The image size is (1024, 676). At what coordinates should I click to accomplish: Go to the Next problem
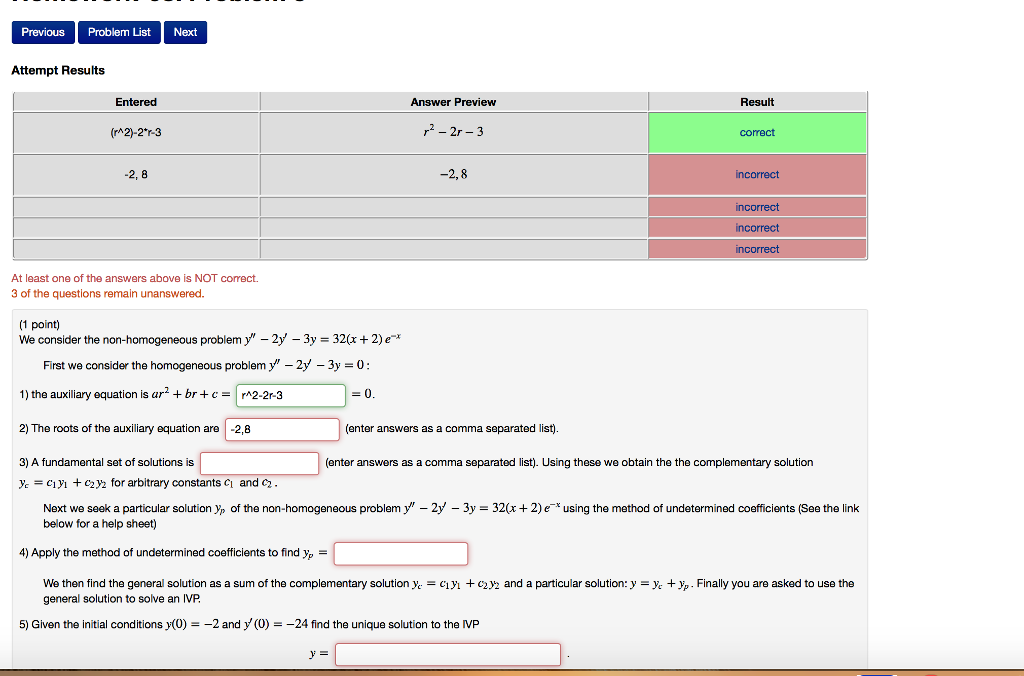tap(185, 32)
